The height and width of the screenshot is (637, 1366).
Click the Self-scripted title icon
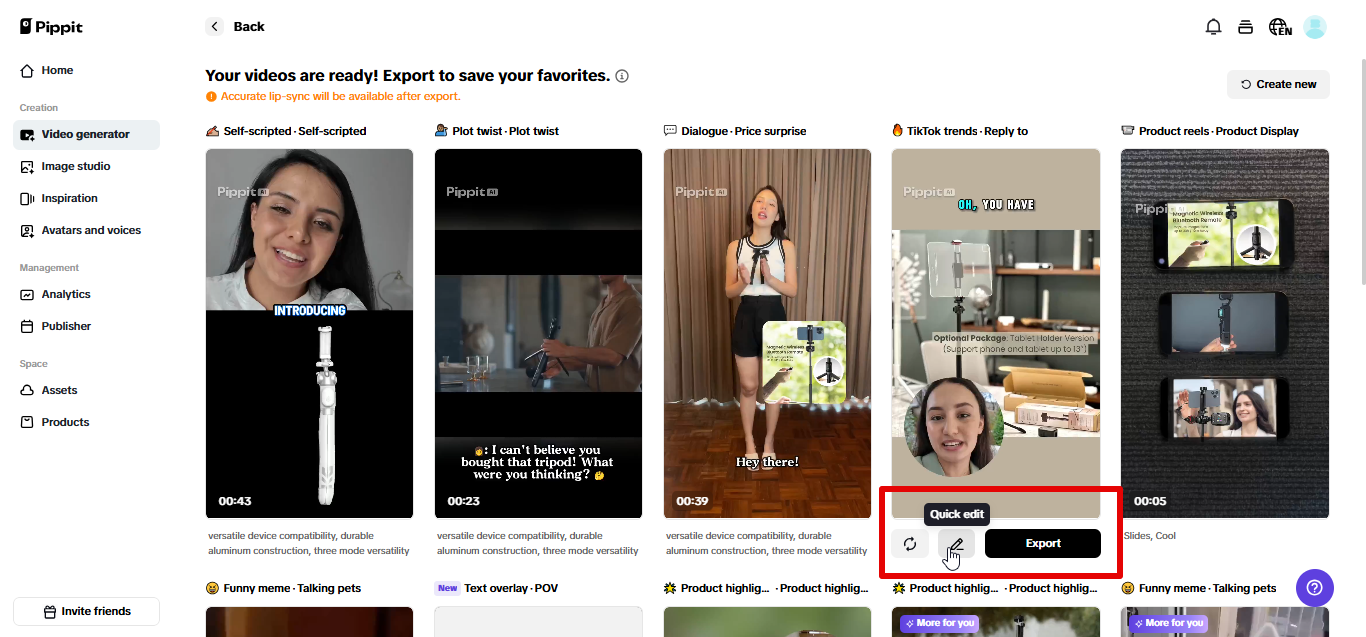pyautogui.click(x=212, y=131)
